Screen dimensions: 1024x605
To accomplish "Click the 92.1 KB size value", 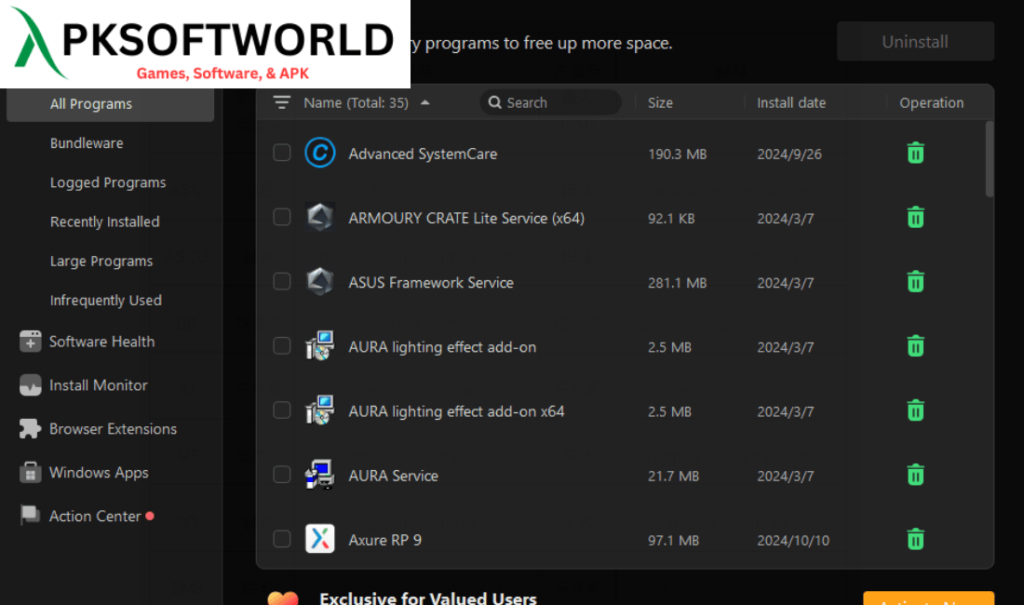I will click(x=671, y=218).
